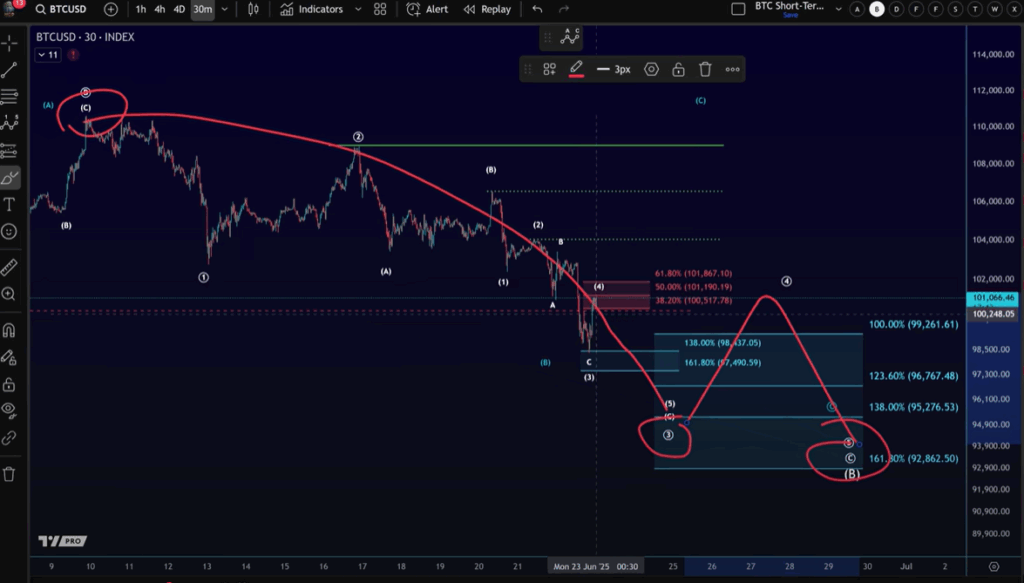This screenshot has width=1024, height=583.
Task: Expand the collapsed indicators legend showing 11
Action: pyautogui.click(x=48, y=55)
